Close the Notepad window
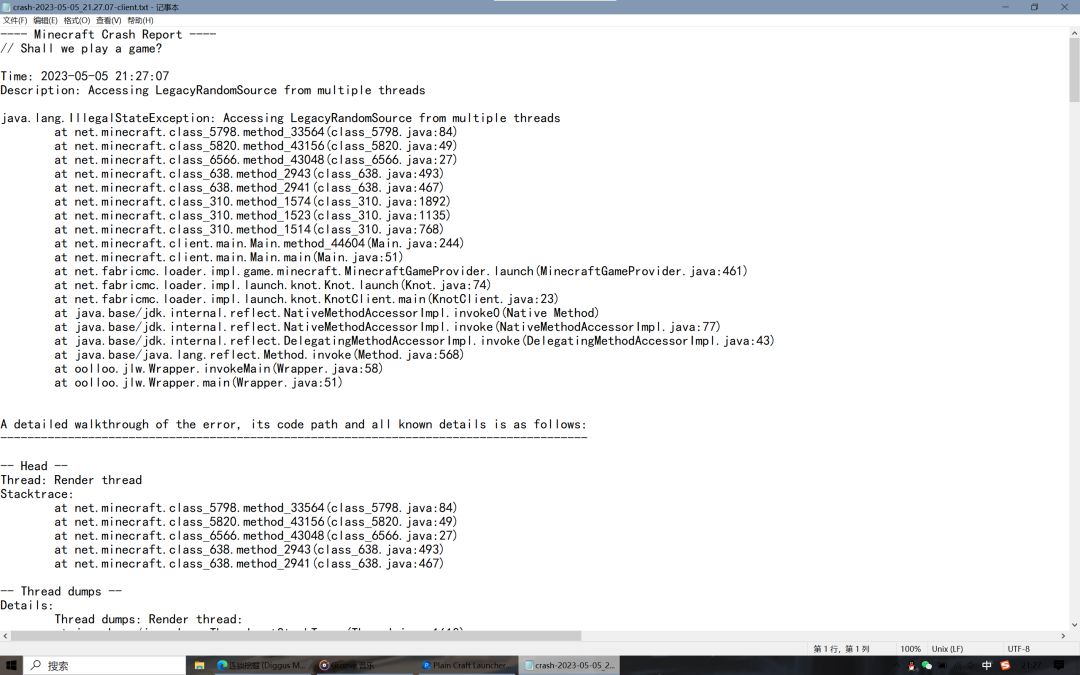The width and height of the screenshot is (1080, 675). coord(1064,7)
